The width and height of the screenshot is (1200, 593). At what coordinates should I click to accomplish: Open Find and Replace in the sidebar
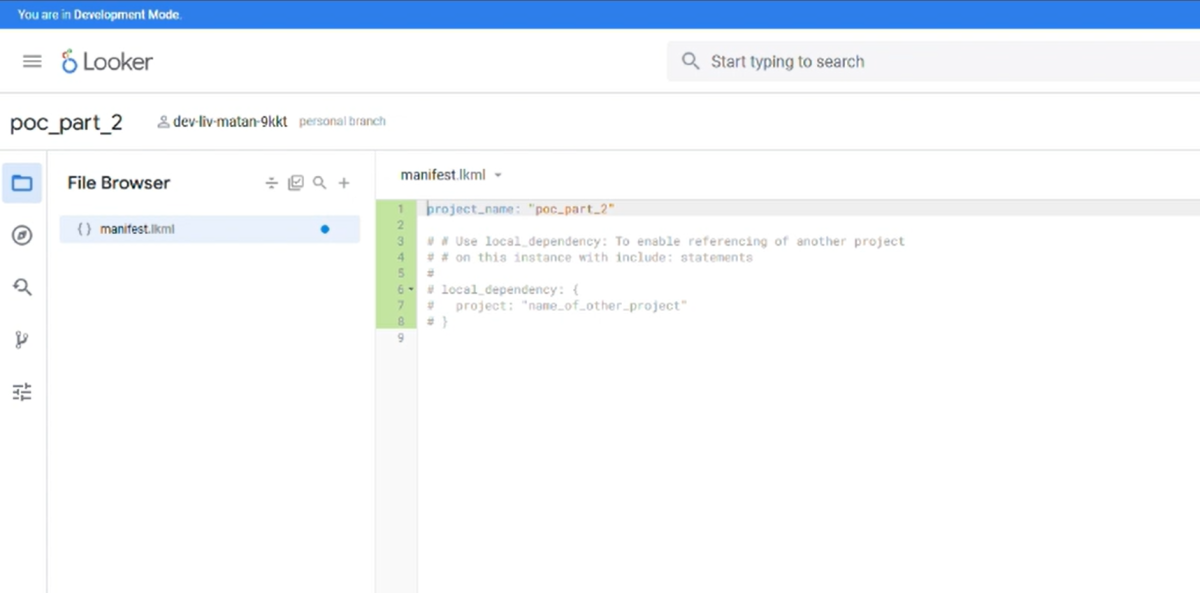[x=22, y=287]
